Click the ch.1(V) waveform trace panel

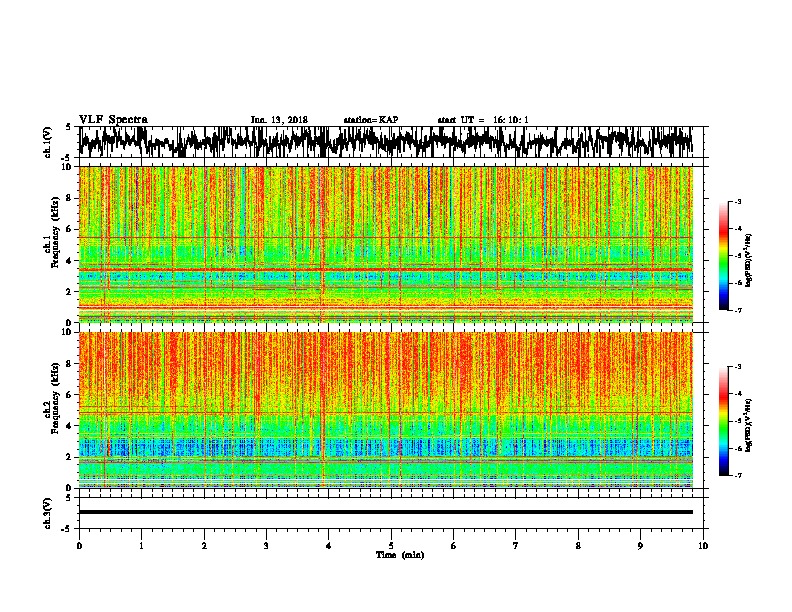(x=391, y=142)
